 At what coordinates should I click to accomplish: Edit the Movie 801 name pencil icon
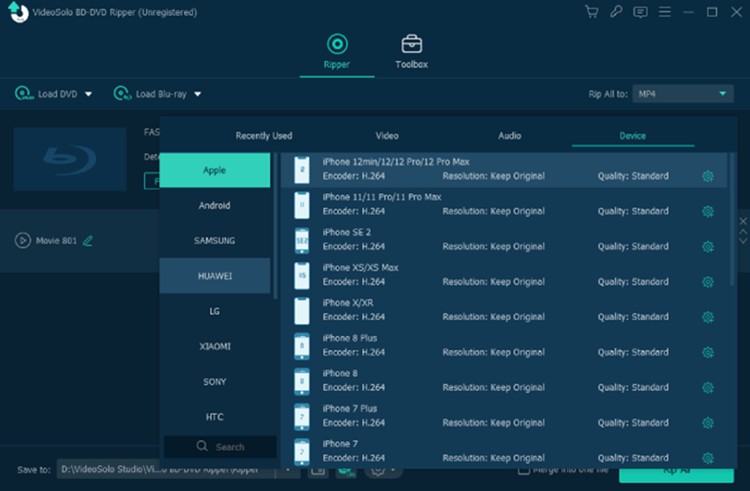pyautogui.click(x=88, y=240)
